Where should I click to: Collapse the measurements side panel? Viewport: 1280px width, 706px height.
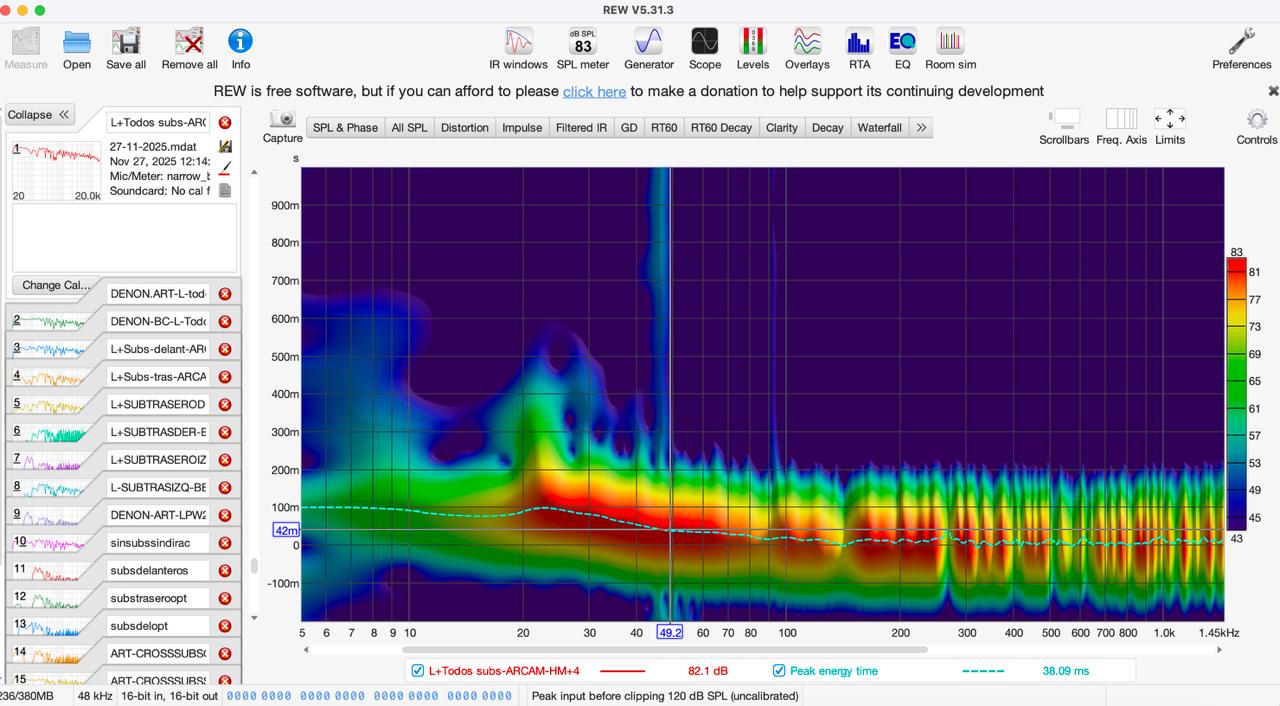40,115
